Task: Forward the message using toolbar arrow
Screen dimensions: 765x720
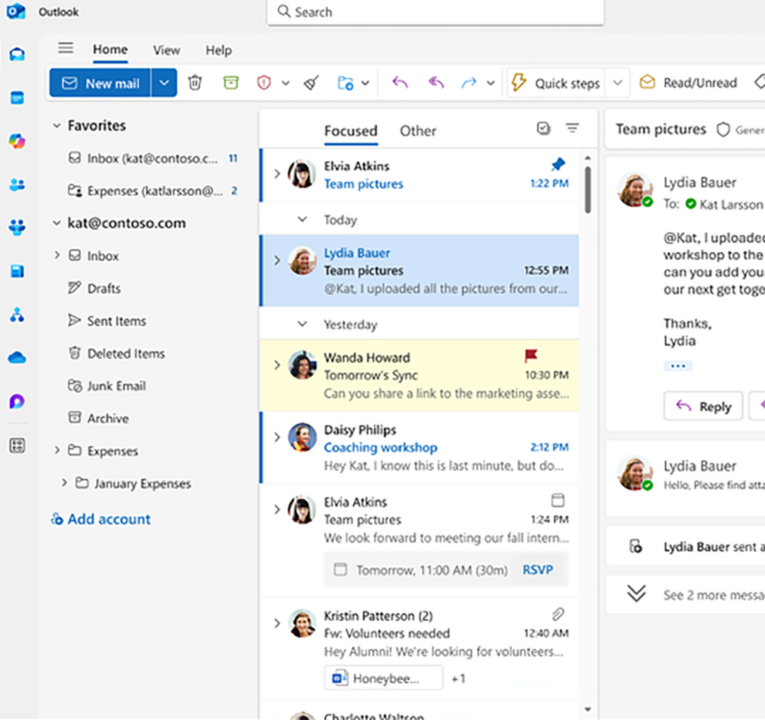Action: pyautogui.click(x=469, y=83)
